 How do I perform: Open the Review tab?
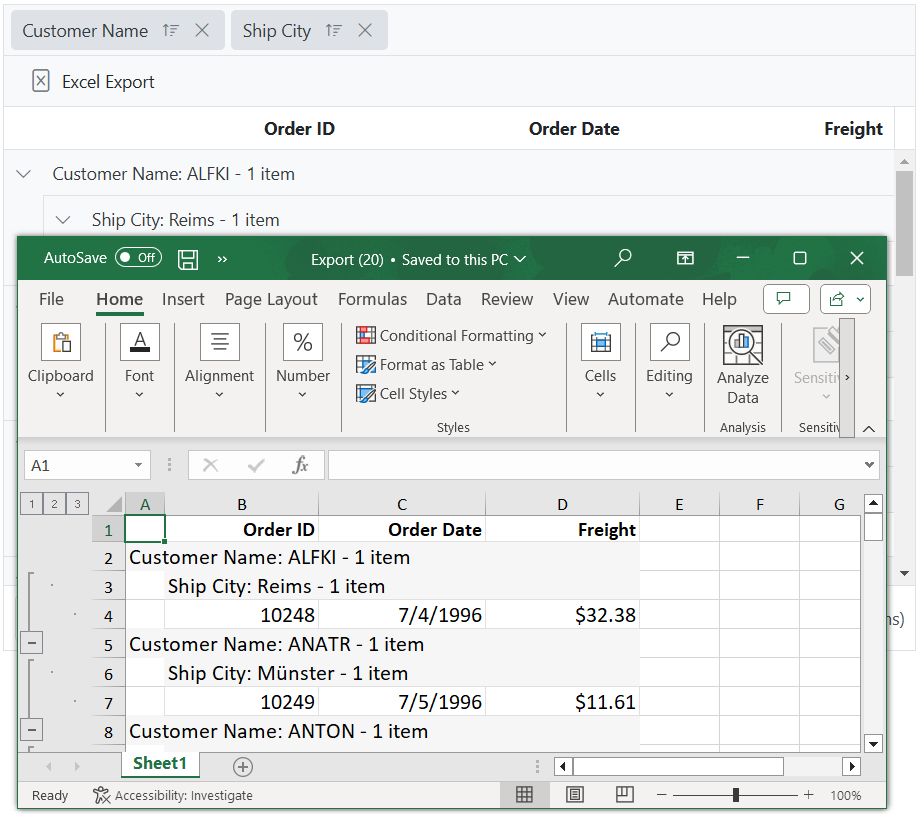click(507, 299)
